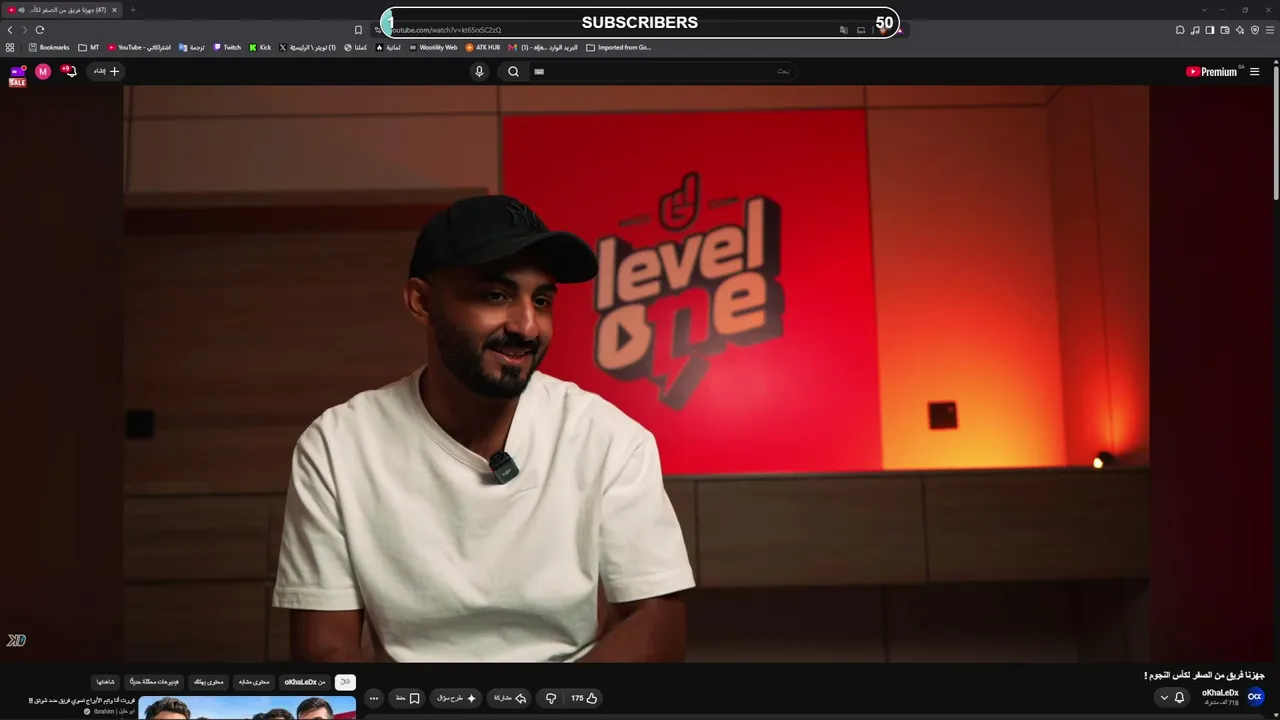Open the M account avatar menu
Screen dimensions: 1280x720
[x=43, y=71]
